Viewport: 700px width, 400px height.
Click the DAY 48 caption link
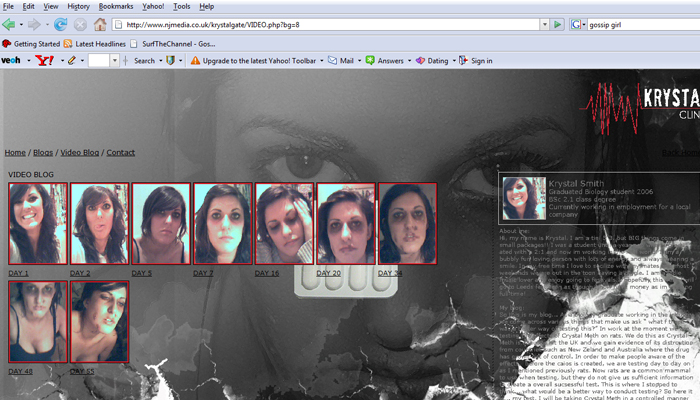click(x=21, y=371)
